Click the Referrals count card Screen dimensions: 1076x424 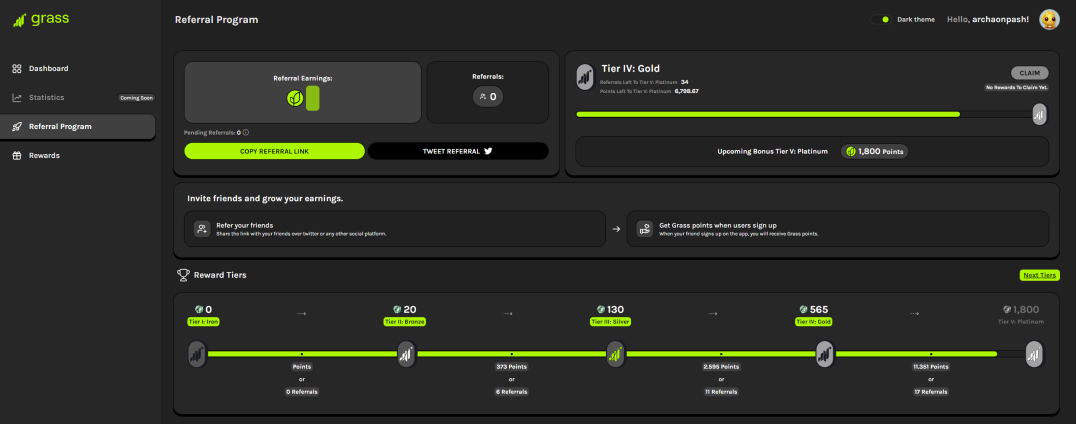point(488,93)
